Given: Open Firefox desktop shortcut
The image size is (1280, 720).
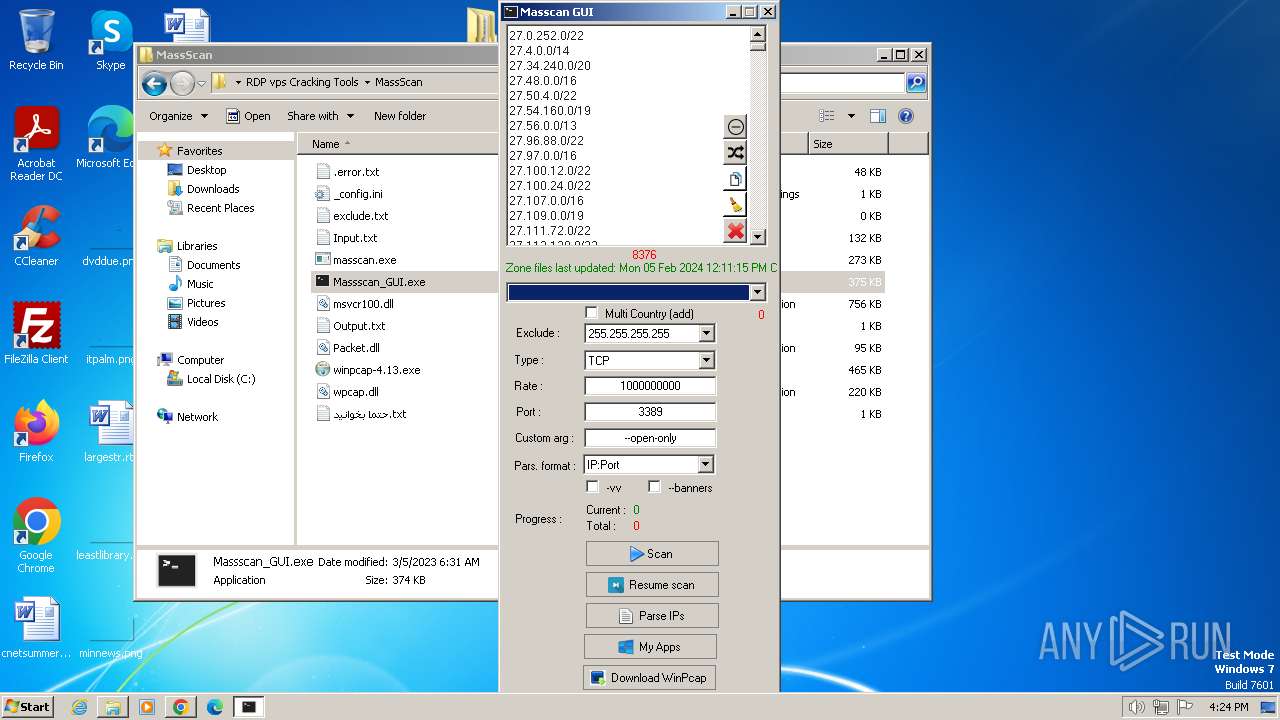Looking at the screenshot, I should [36, 431].
